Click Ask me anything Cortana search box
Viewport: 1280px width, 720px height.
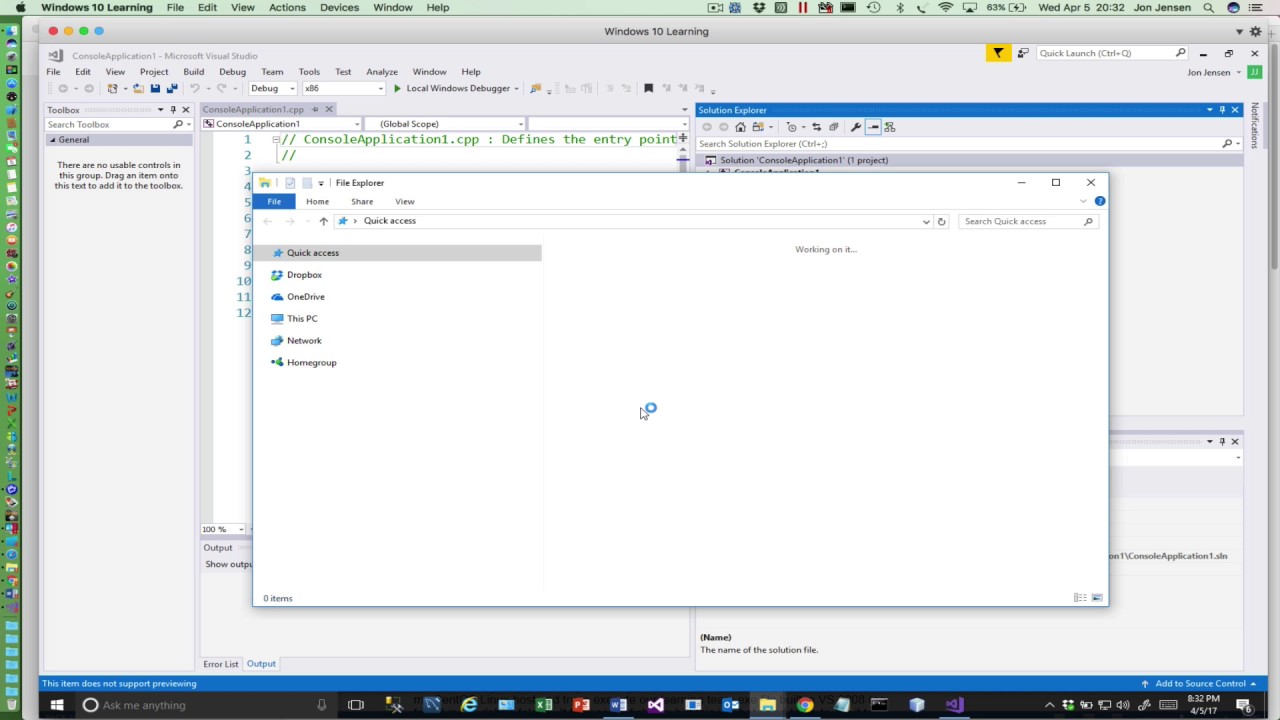(205, 705)
